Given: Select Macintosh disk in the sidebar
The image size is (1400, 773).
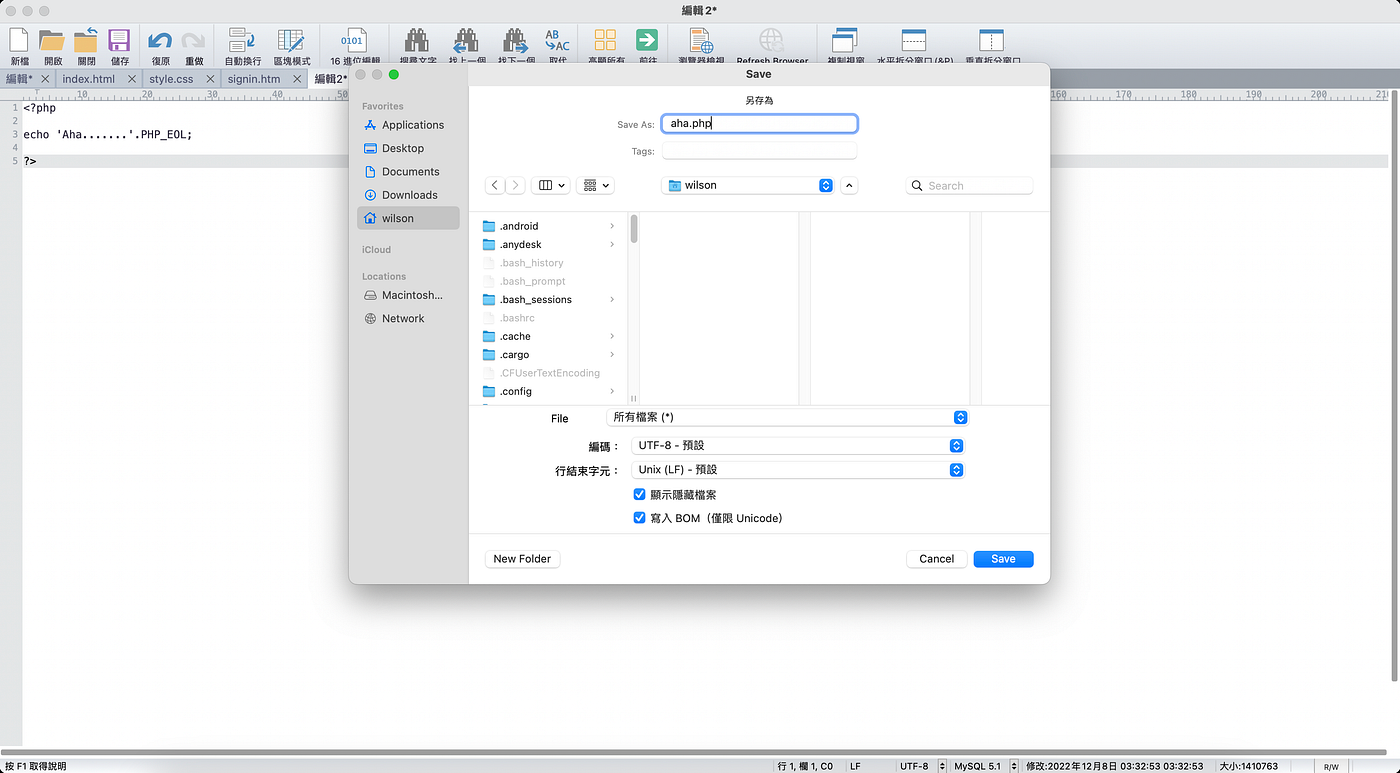Looking at the screenshot, I should [408, 295].
